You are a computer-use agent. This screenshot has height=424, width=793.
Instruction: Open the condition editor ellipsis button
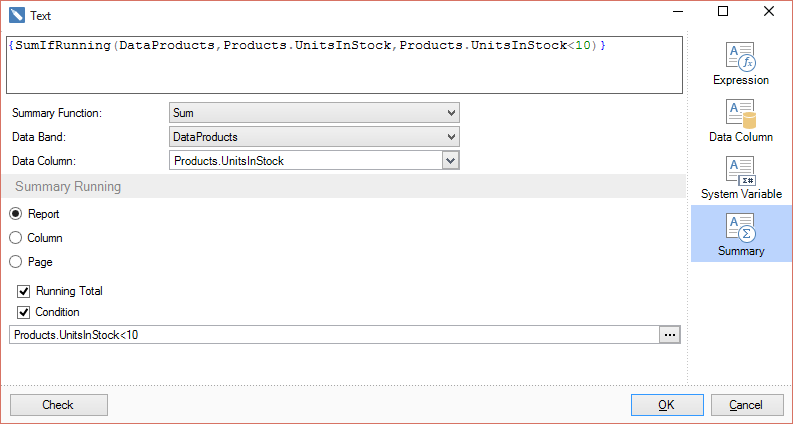670,335
